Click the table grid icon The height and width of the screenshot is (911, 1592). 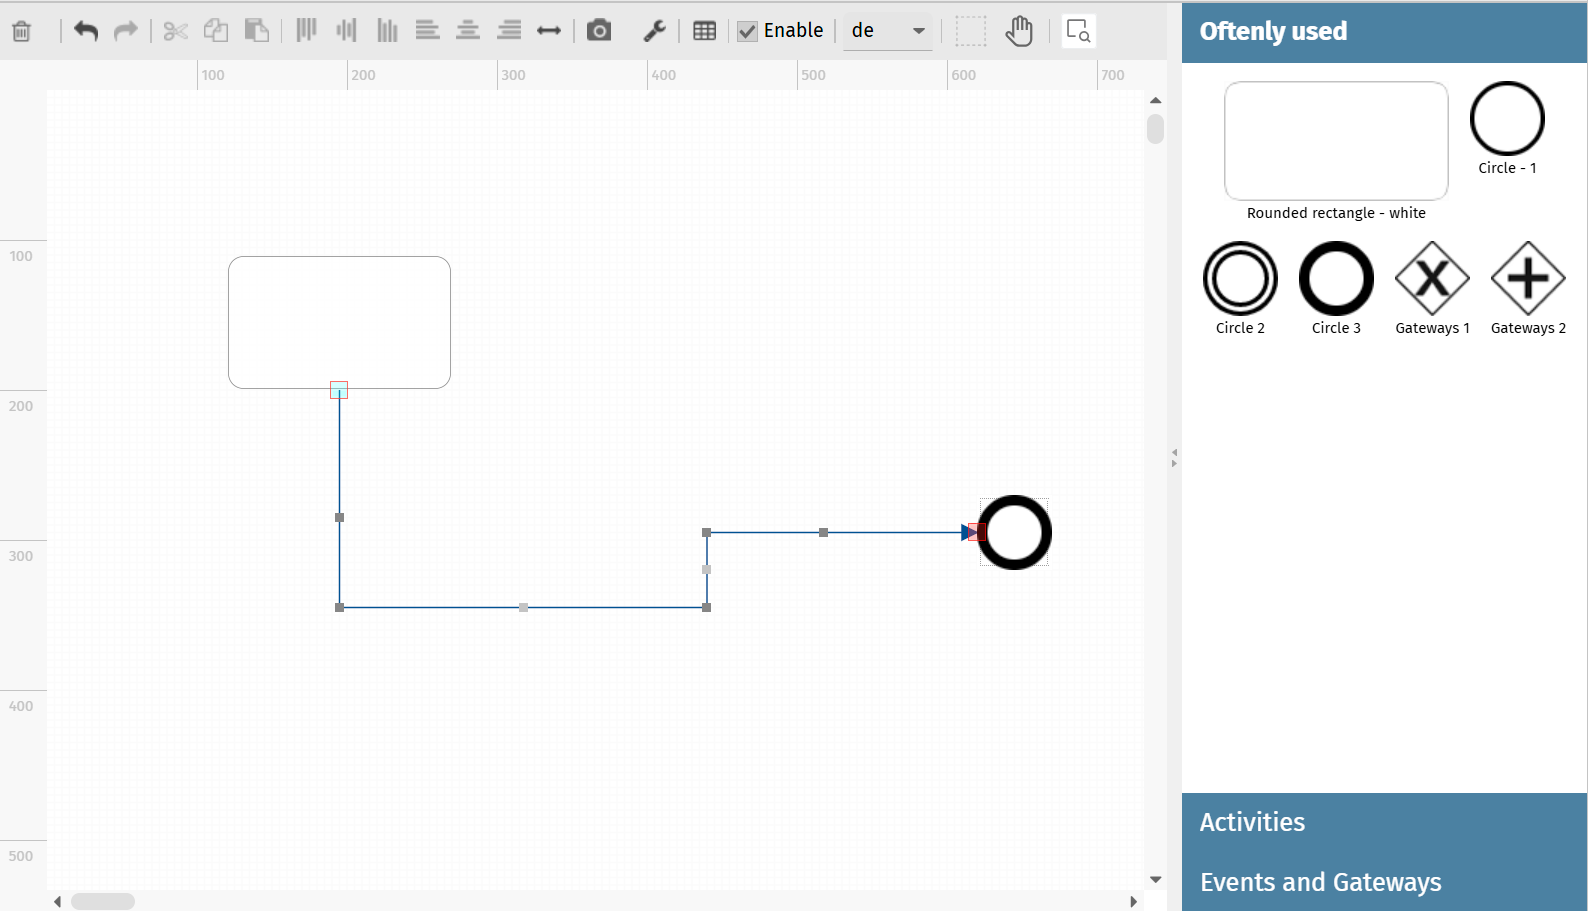(704, 31)
